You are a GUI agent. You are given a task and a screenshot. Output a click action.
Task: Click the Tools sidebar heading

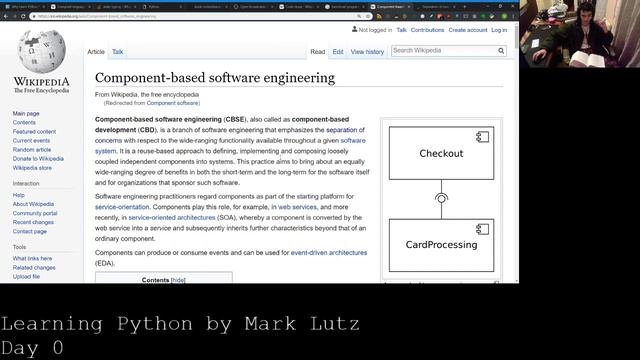click(x=19, y=247)
